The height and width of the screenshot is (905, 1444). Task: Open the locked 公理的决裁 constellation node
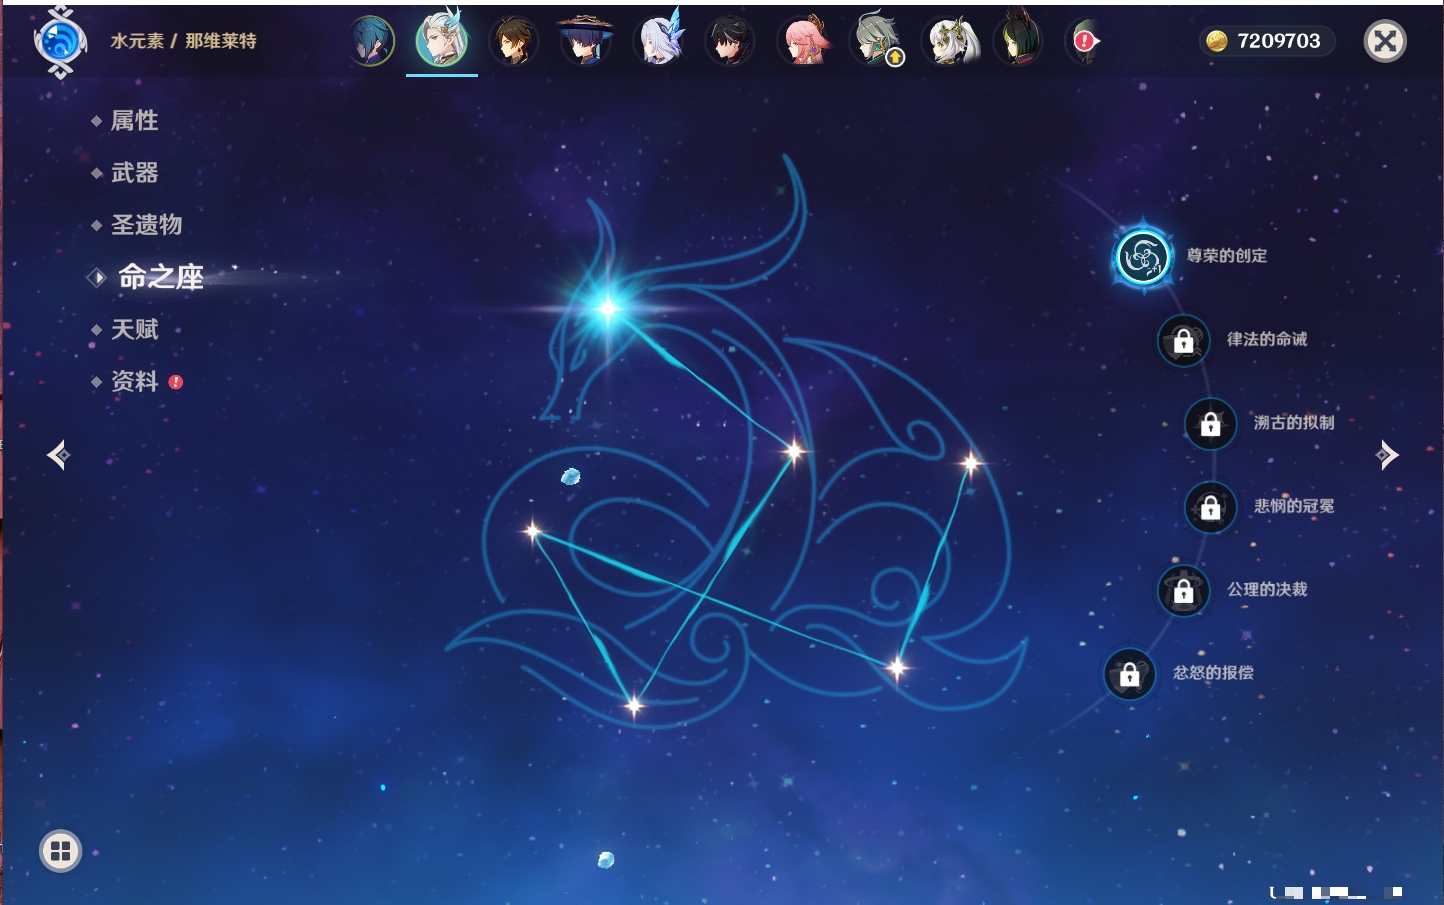[x=1184, y=591]
